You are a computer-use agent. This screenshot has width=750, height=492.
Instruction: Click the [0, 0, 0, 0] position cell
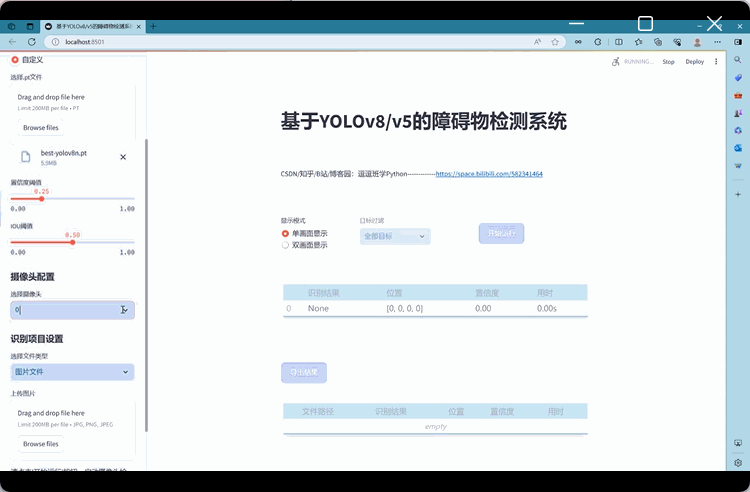click(x=405, y=308)
